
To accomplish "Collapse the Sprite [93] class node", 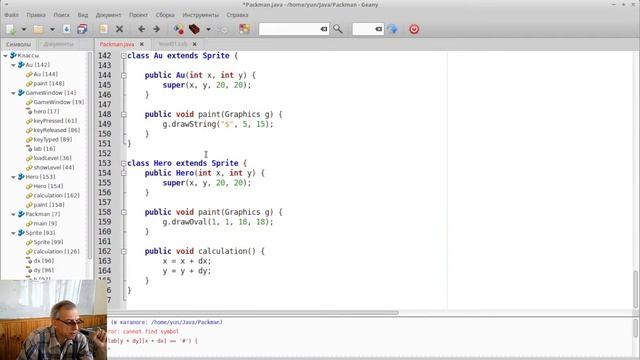I will (x=13, y=233).
